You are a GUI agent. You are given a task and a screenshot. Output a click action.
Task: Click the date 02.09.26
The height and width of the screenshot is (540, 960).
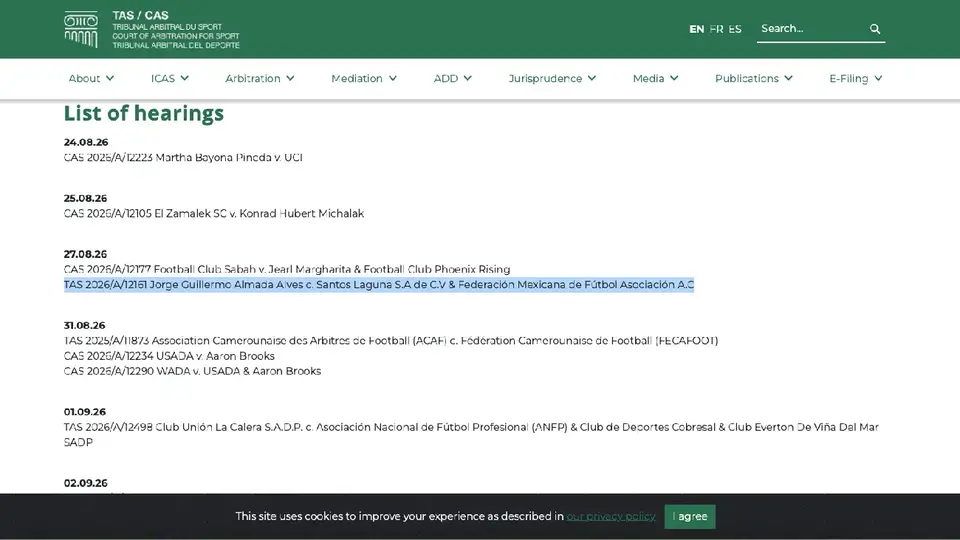click(86, 483)
